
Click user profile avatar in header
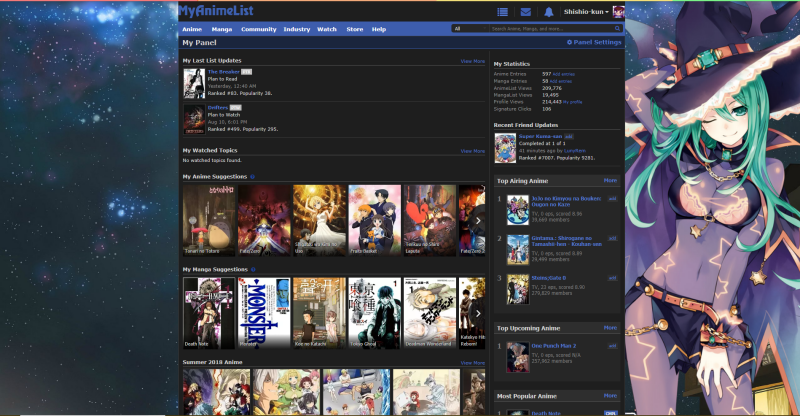(618, 12)
